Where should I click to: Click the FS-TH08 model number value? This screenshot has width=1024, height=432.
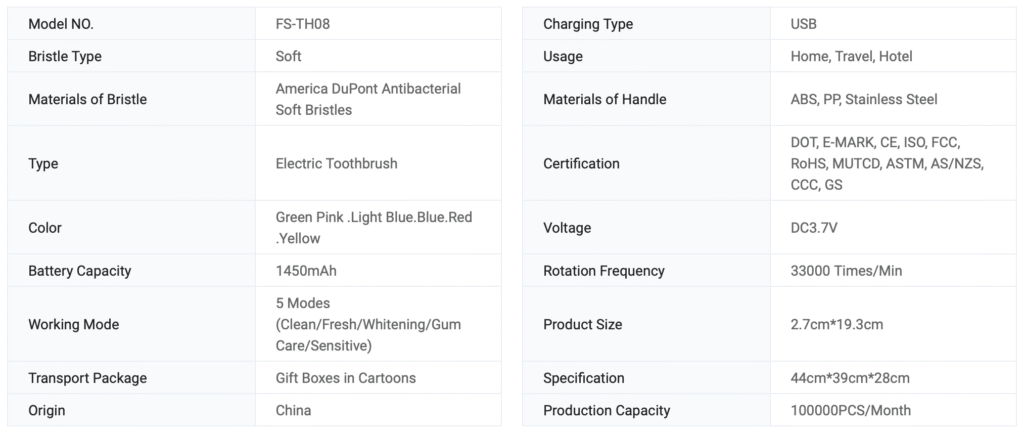[302, 24]
